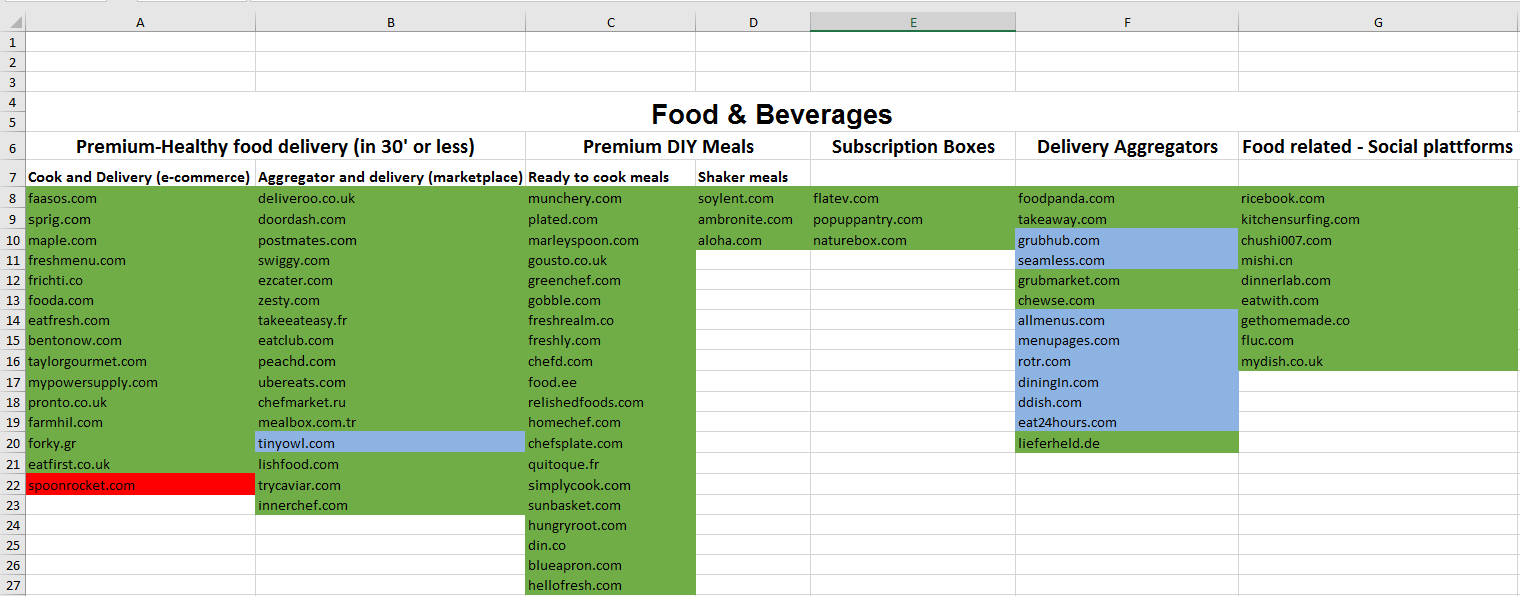Select the gousto.co.uk cell
The width and height of the screenshot is (1520, 596).
pyautogui.click(x=610, y=260)
